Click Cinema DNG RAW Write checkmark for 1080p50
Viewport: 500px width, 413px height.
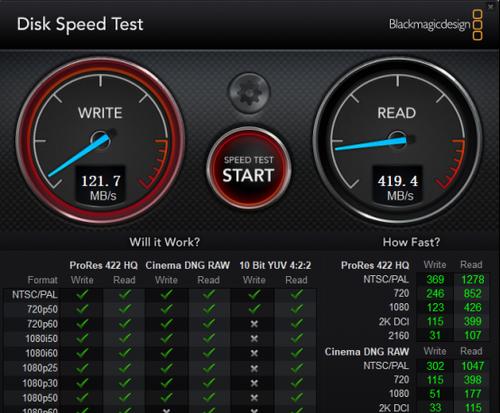[x=167, y=398]
